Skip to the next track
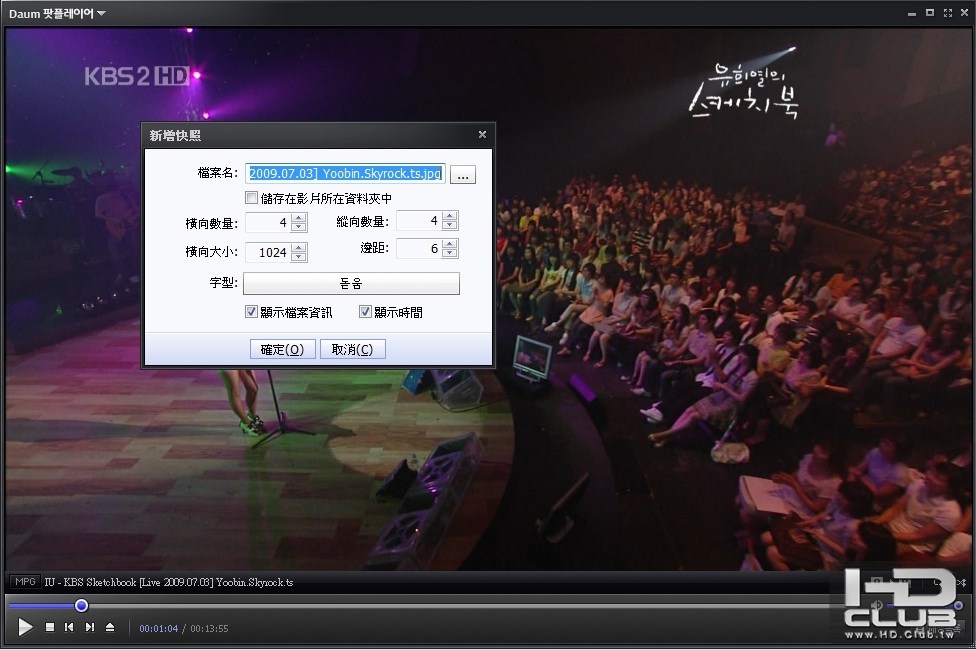Viewport: 976px width, 650px height. click(90, 627)
